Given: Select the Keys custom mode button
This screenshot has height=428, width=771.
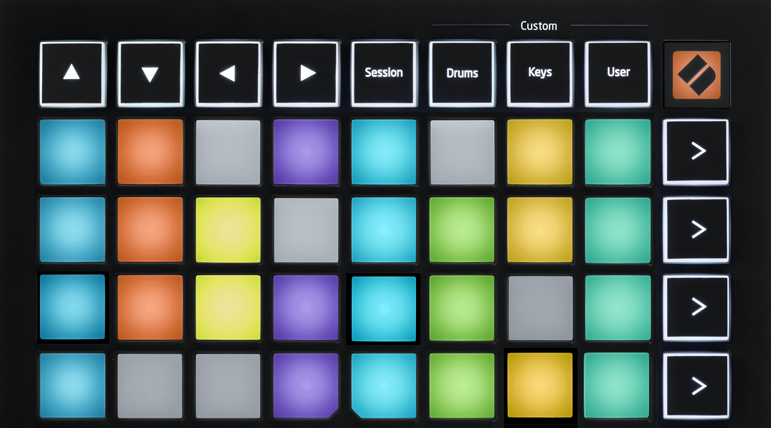Looking at the screenshot, I should 539,74.
